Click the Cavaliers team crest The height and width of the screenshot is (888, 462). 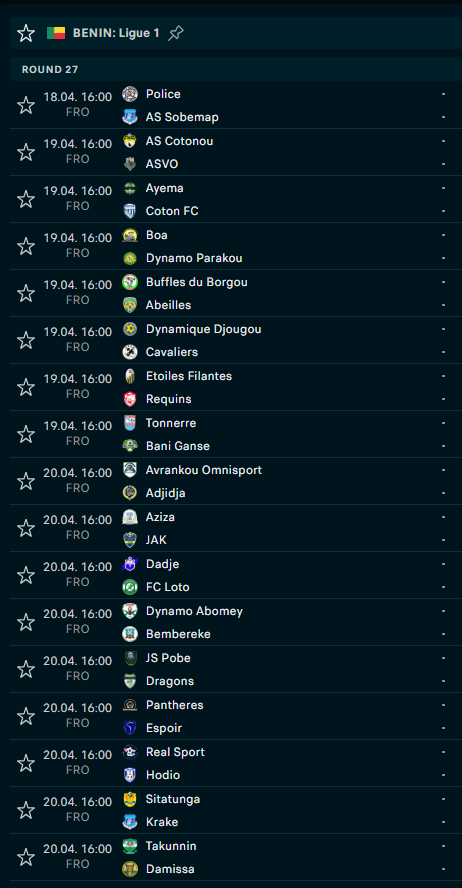(130, 352)
